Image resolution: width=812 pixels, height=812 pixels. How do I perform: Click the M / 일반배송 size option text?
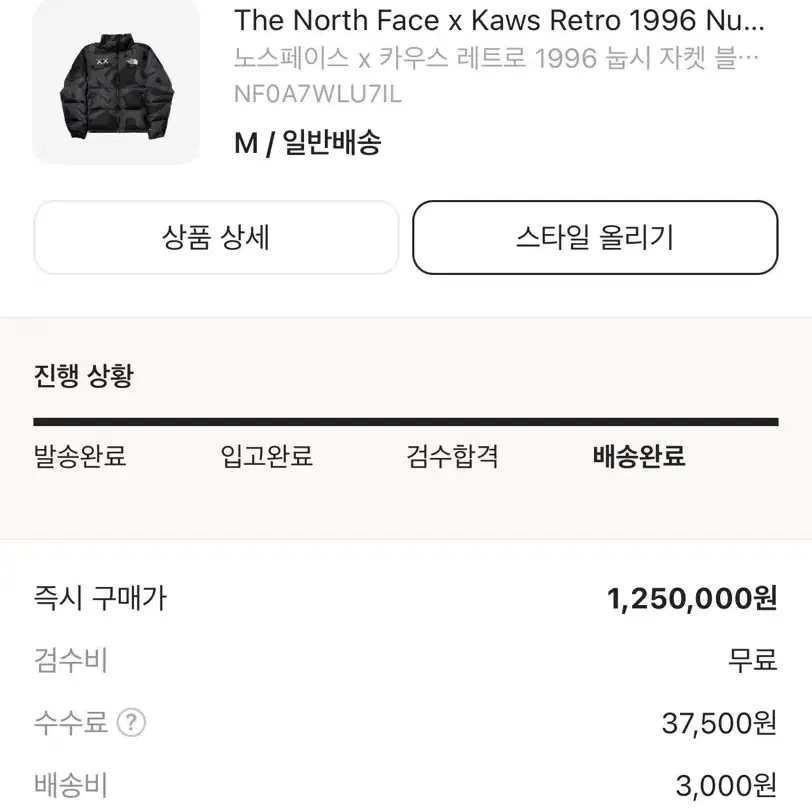[308, 142]
